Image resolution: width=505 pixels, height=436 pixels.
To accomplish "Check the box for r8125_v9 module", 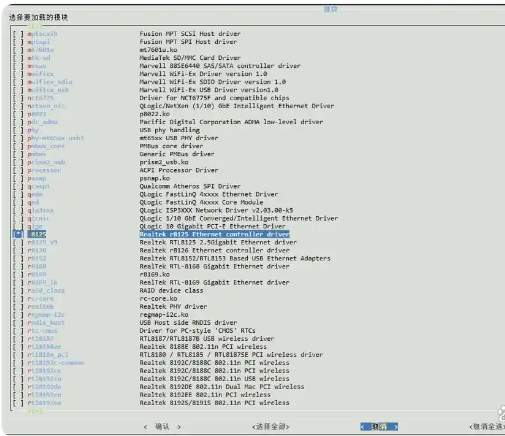I will click(18, 242).
